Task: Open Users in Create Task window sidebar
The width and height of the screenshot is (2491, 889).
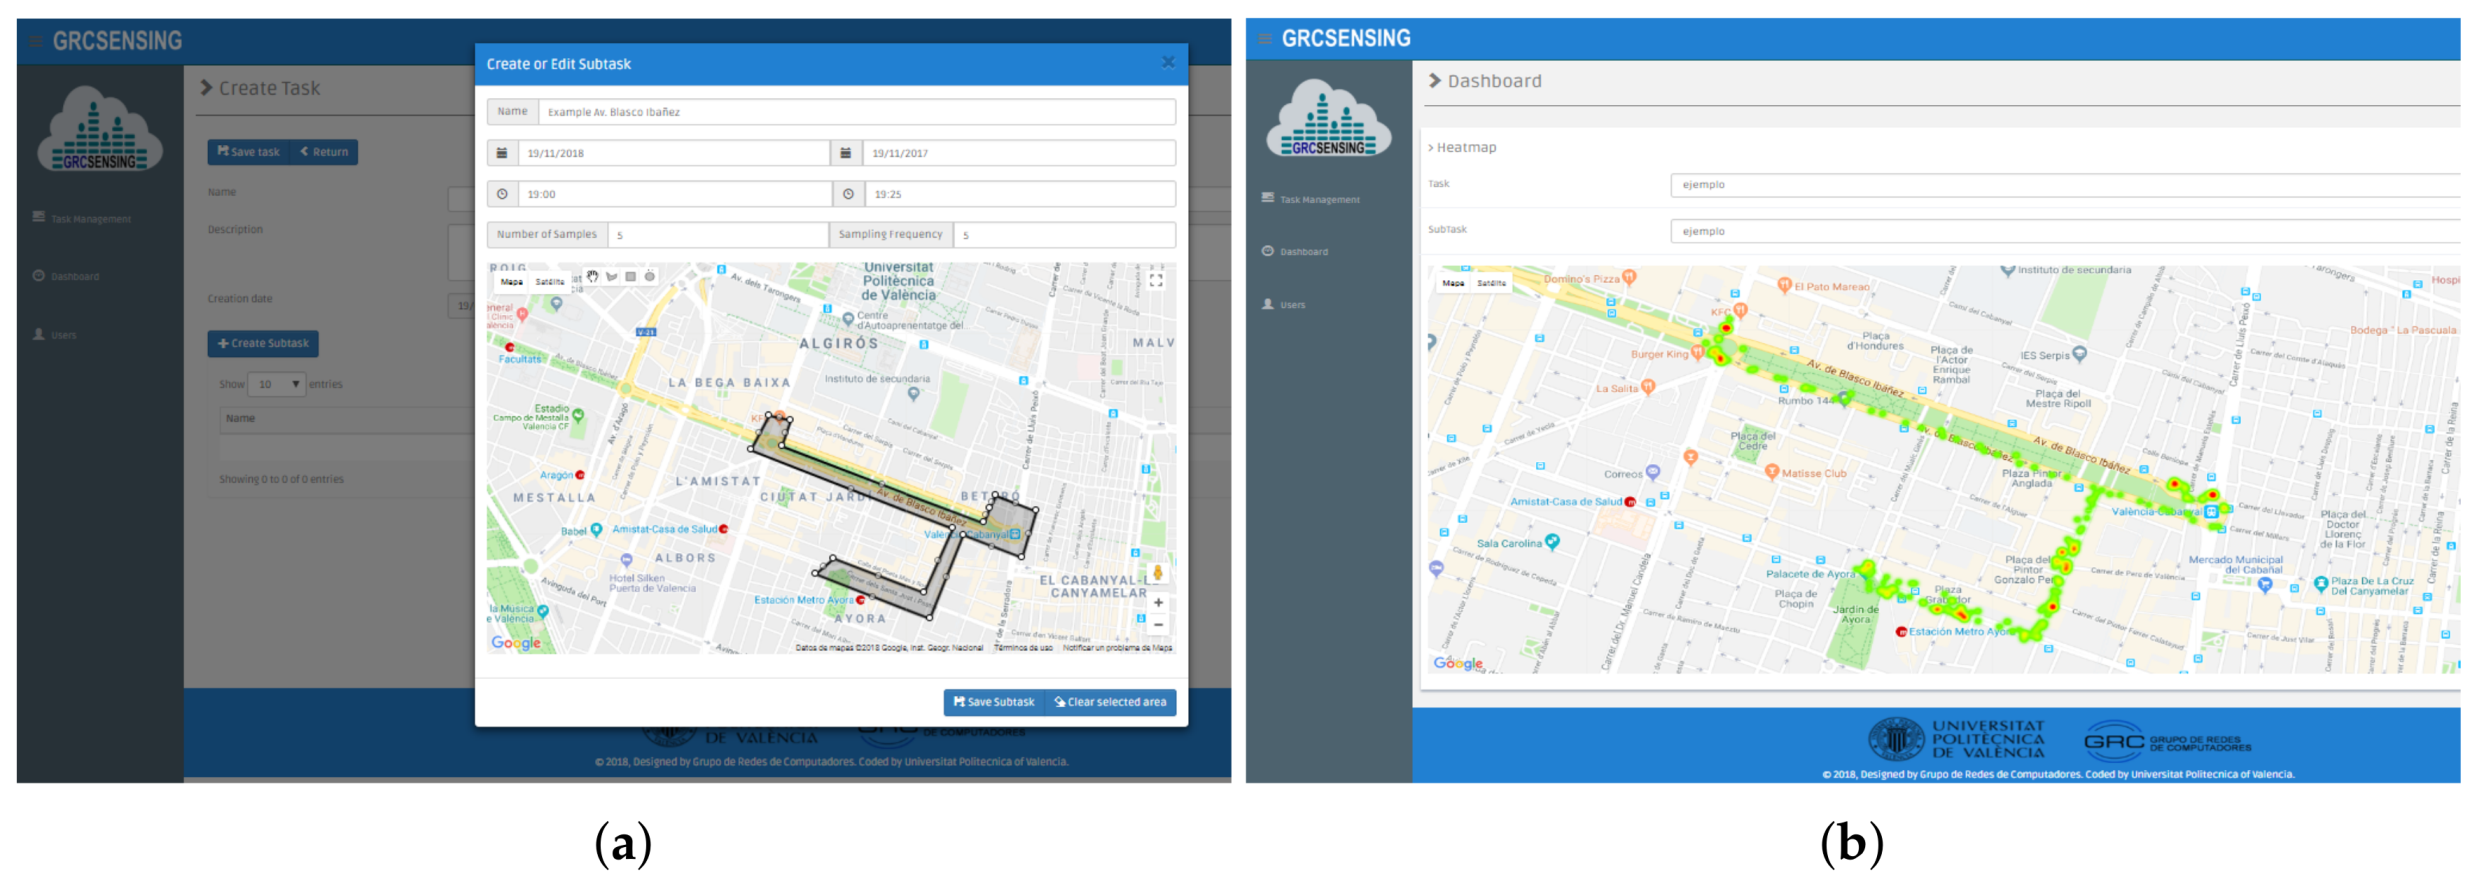Action: pyautogui.click(x=55, y=335)
